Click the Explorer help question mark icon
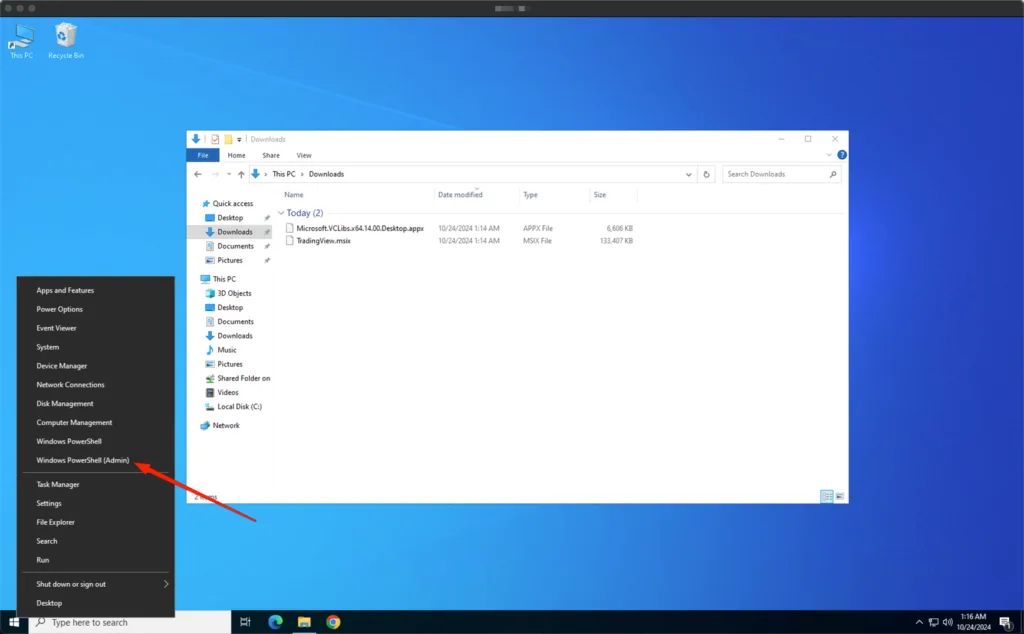This screenshot has height=634, width=1024. point(842,155)
